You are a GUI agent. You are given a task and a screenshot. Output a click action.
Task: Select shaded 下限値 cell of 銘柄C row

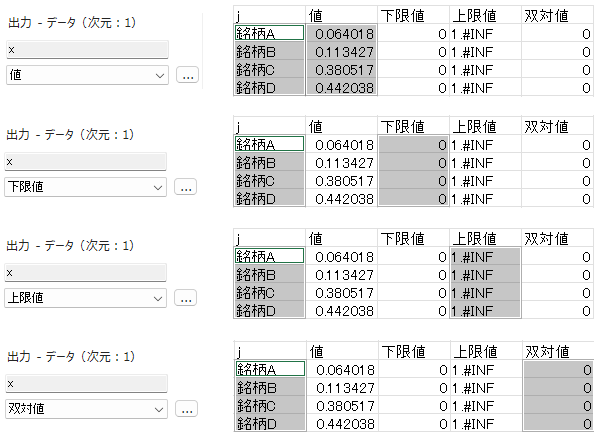click(x=413, y=181)
